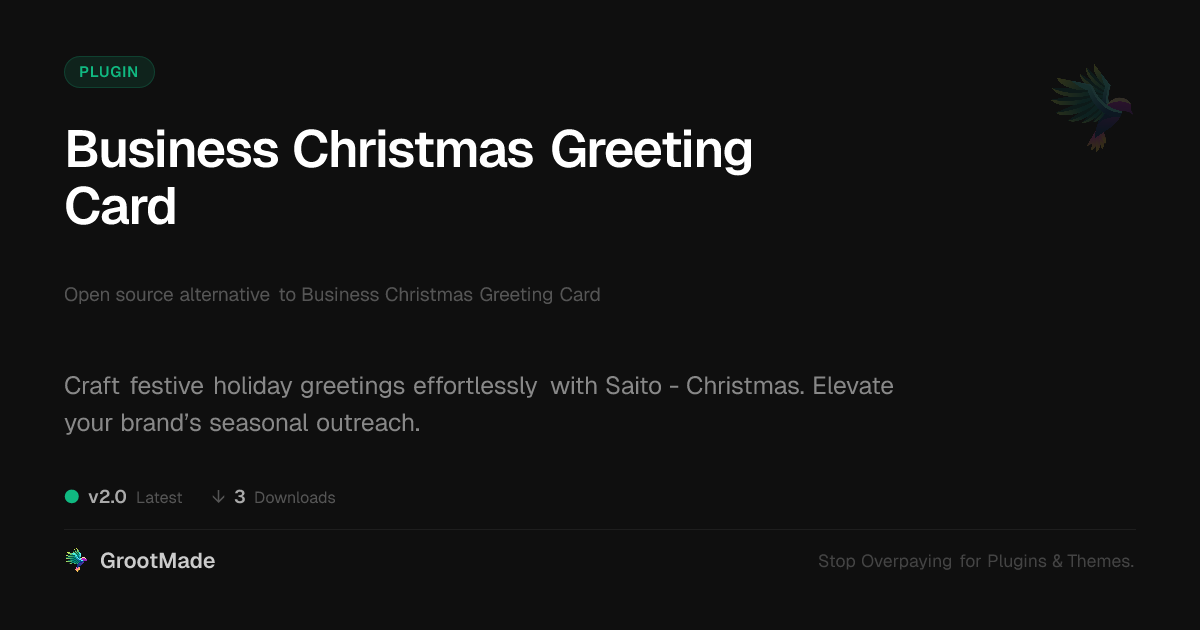
Task: Click the download count number 3
Action: [240, 497]
